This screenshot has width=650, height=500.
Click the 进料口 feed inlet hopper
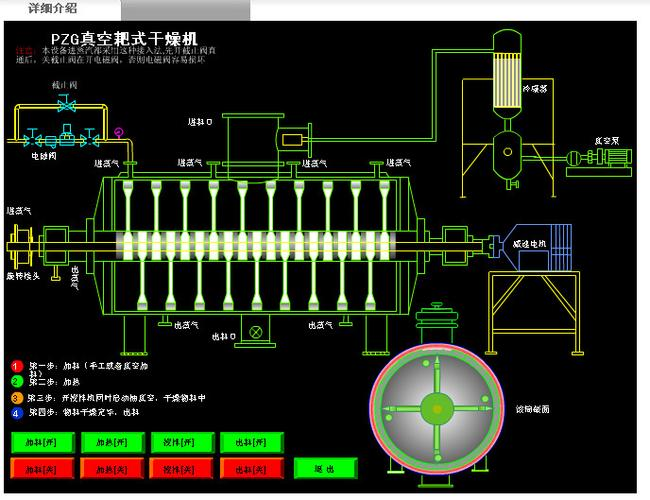249,139
